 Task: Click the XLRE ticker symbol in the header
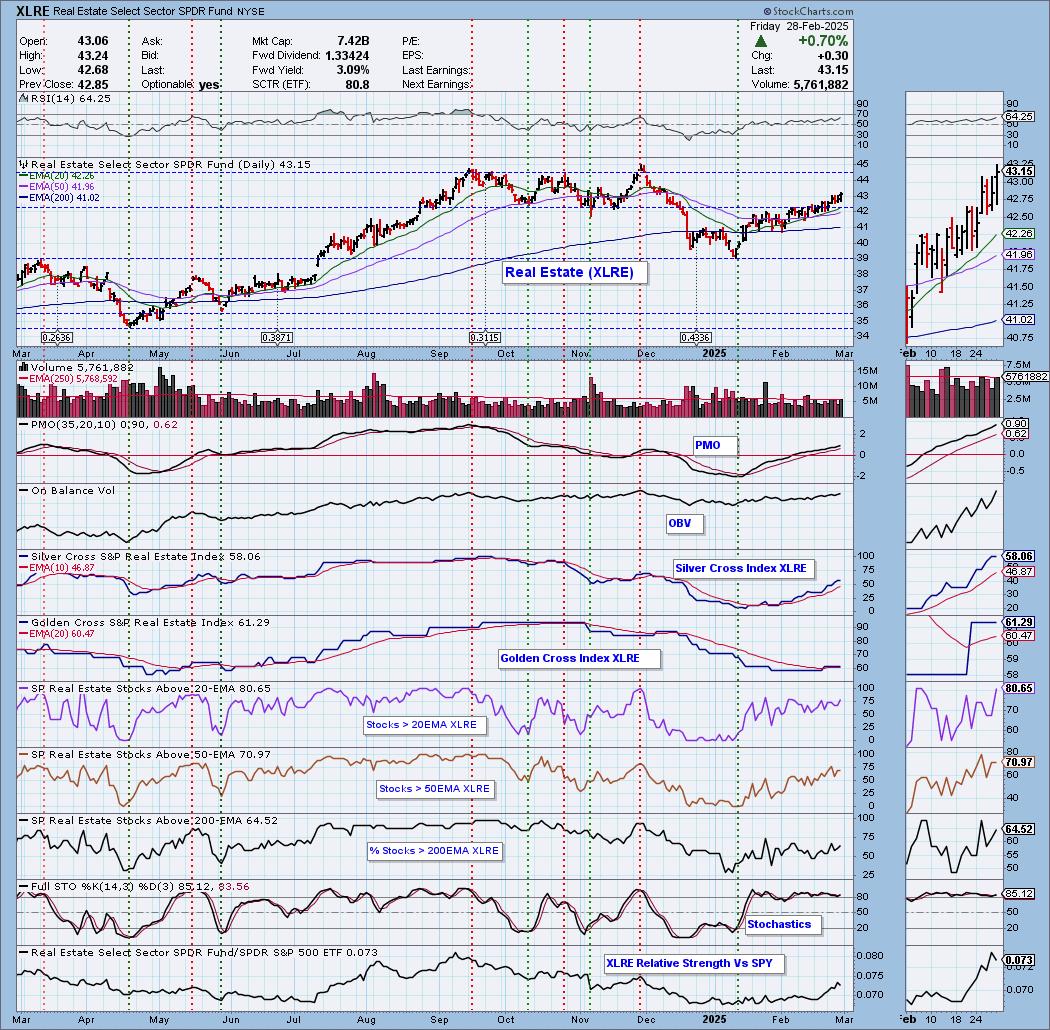click(x=32, y=11)
